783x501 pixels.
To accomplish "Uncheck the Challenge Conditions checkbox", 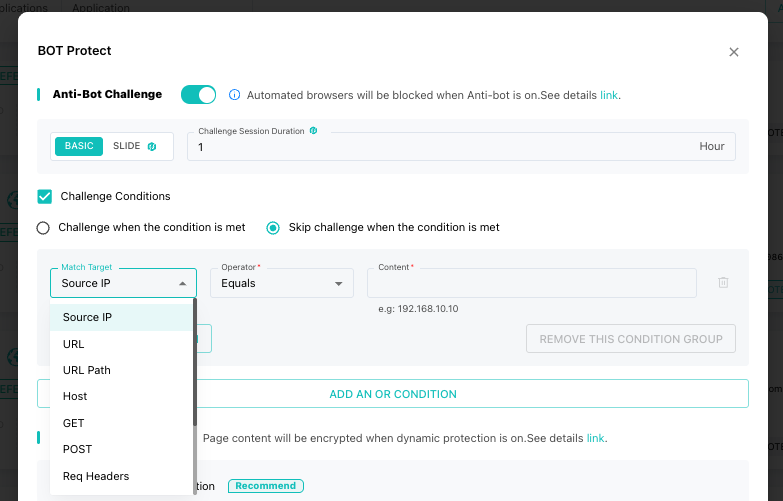I will [44, 196].
